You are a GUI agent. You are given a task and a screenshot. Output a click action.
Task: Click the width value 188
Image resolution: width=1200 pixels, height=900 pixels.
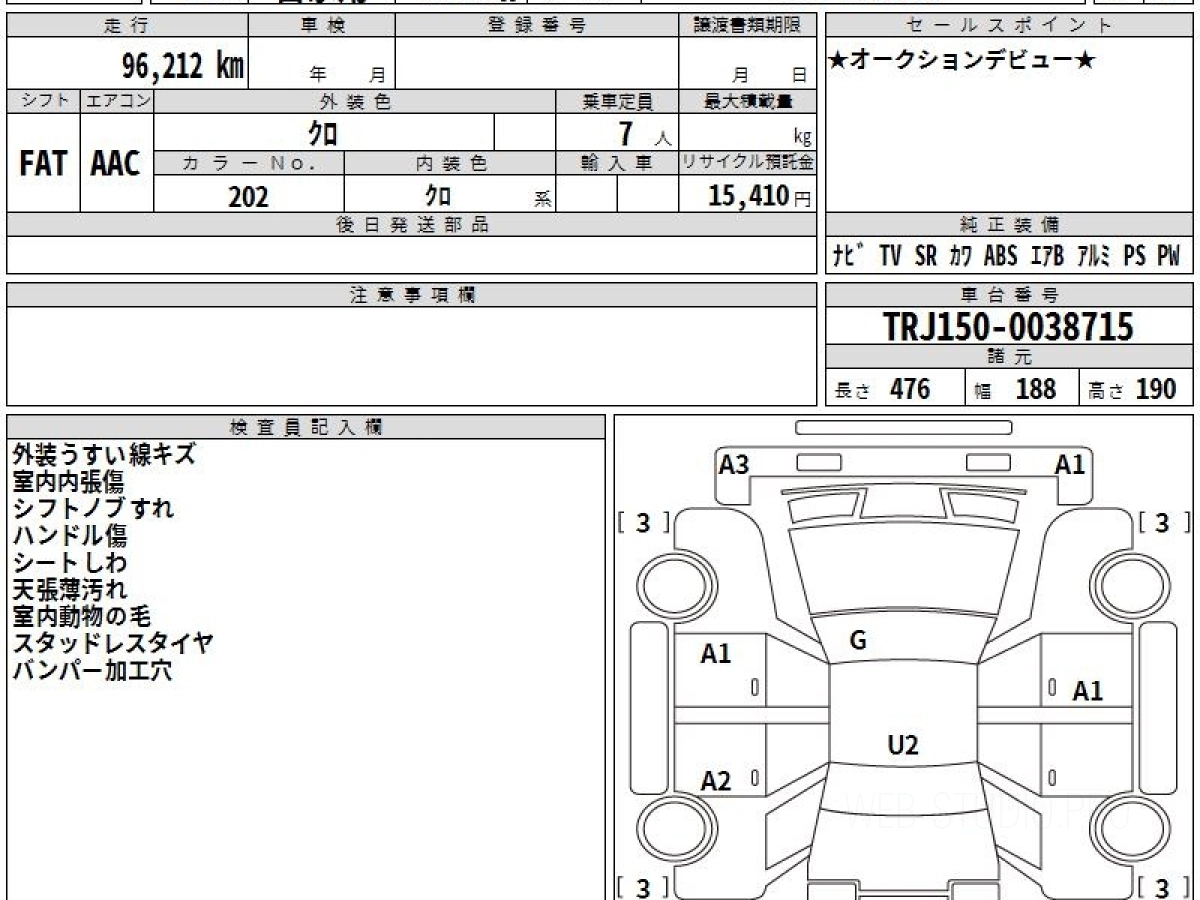pyautogui.click(x=1036, y=389)
